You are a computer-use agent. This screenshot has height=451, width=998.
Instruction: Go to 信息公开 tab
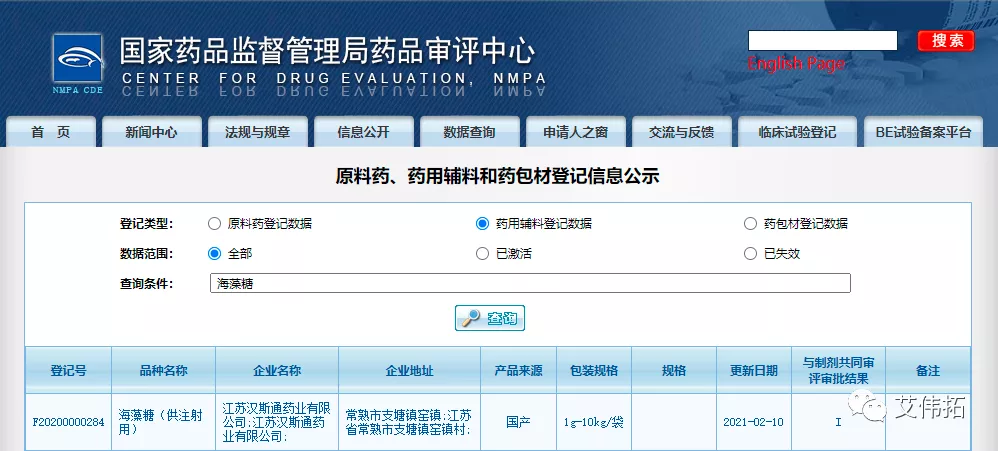pos(363,132)
